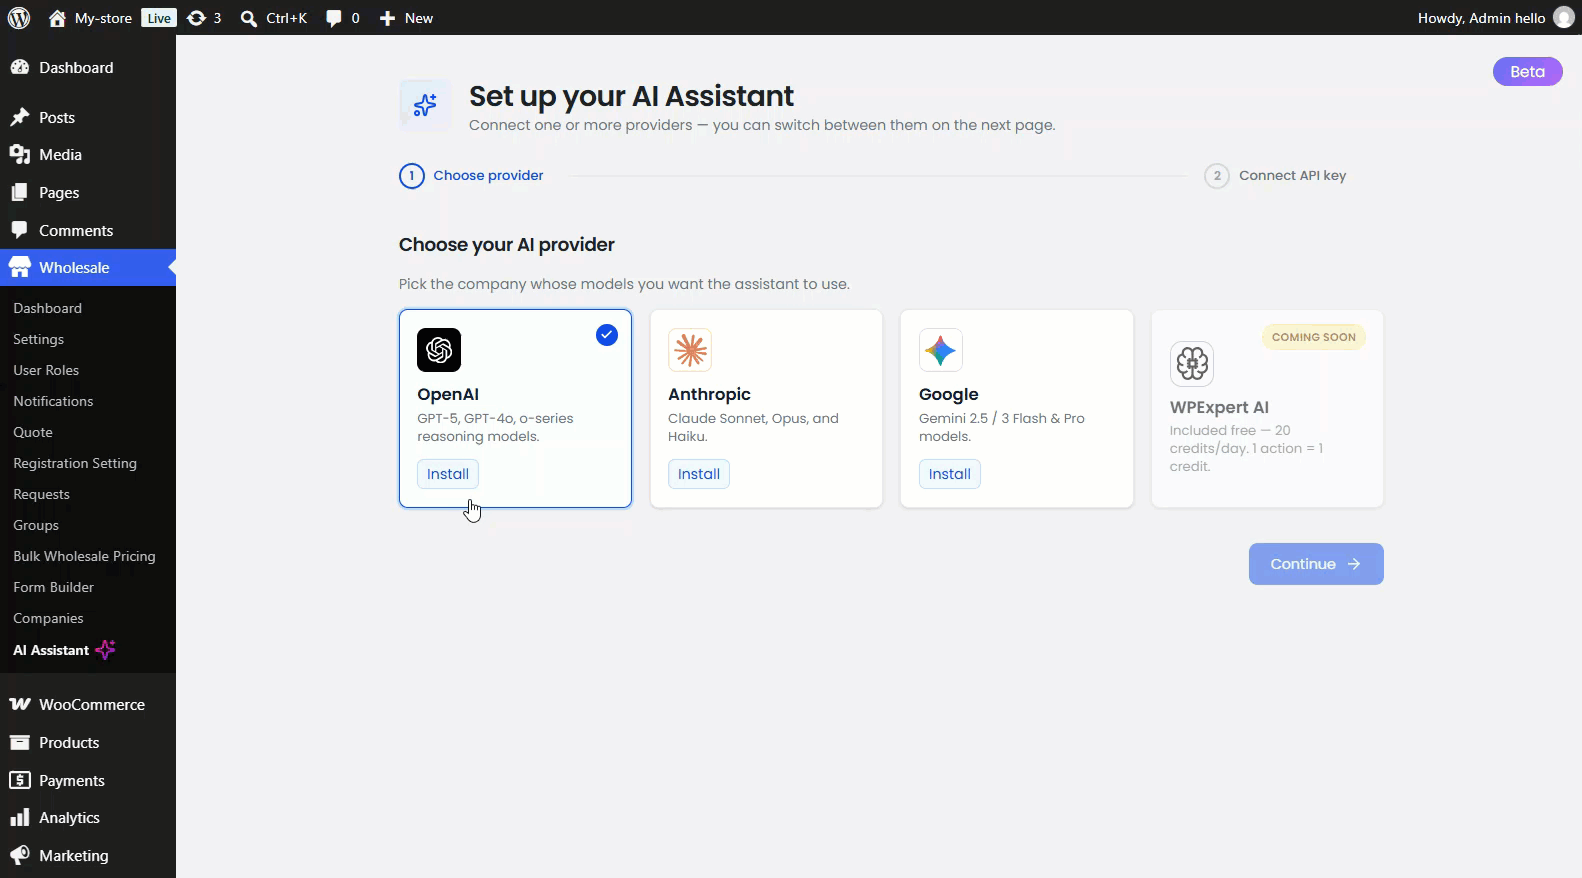Select the Google provider card

[1017, 408]
